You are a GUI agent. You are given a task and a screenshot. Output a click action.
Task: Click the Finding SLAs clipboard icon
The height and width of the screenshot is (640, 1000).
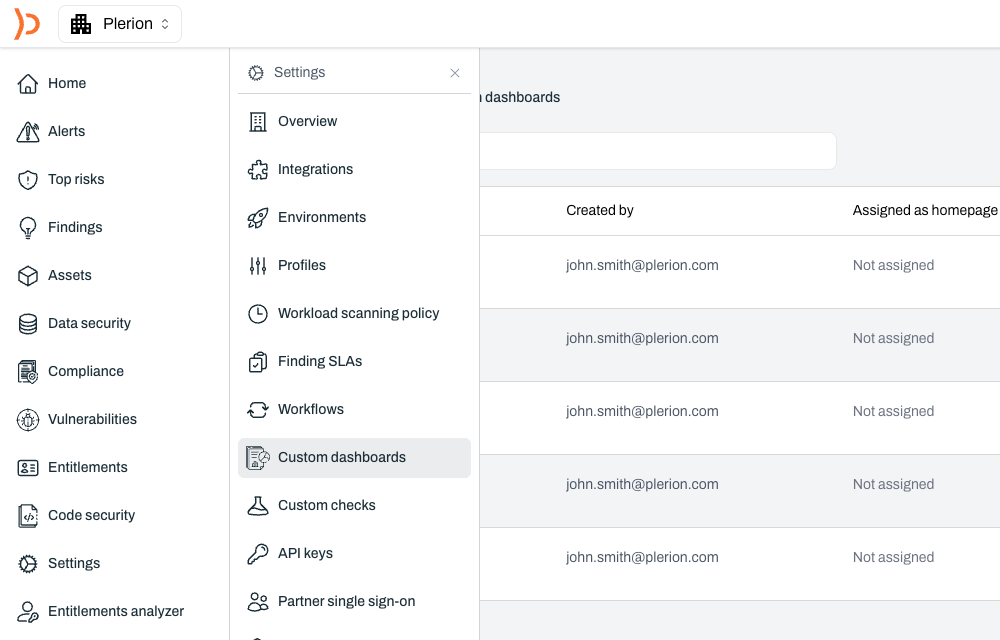(x=258, y=362)
